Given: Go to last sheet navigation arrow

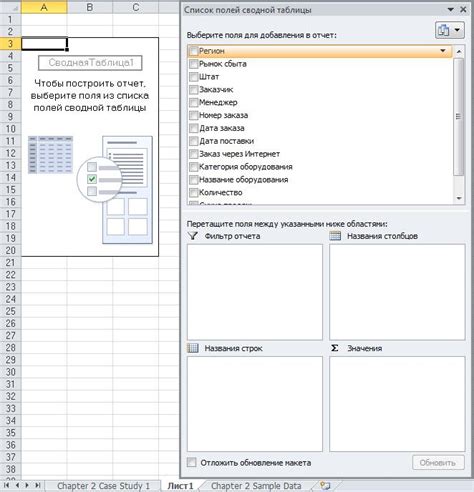Looking at the screenshot, I should 38,485.
